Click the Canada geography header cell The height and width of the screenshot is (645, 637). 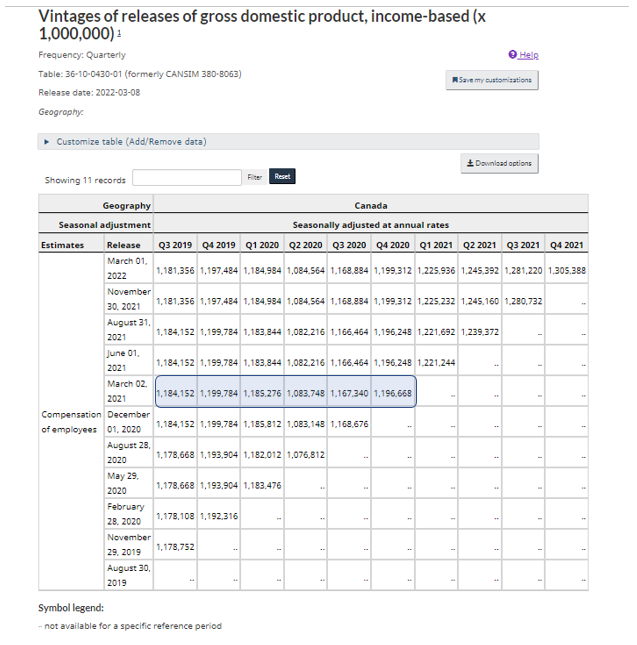pos(370,206)
